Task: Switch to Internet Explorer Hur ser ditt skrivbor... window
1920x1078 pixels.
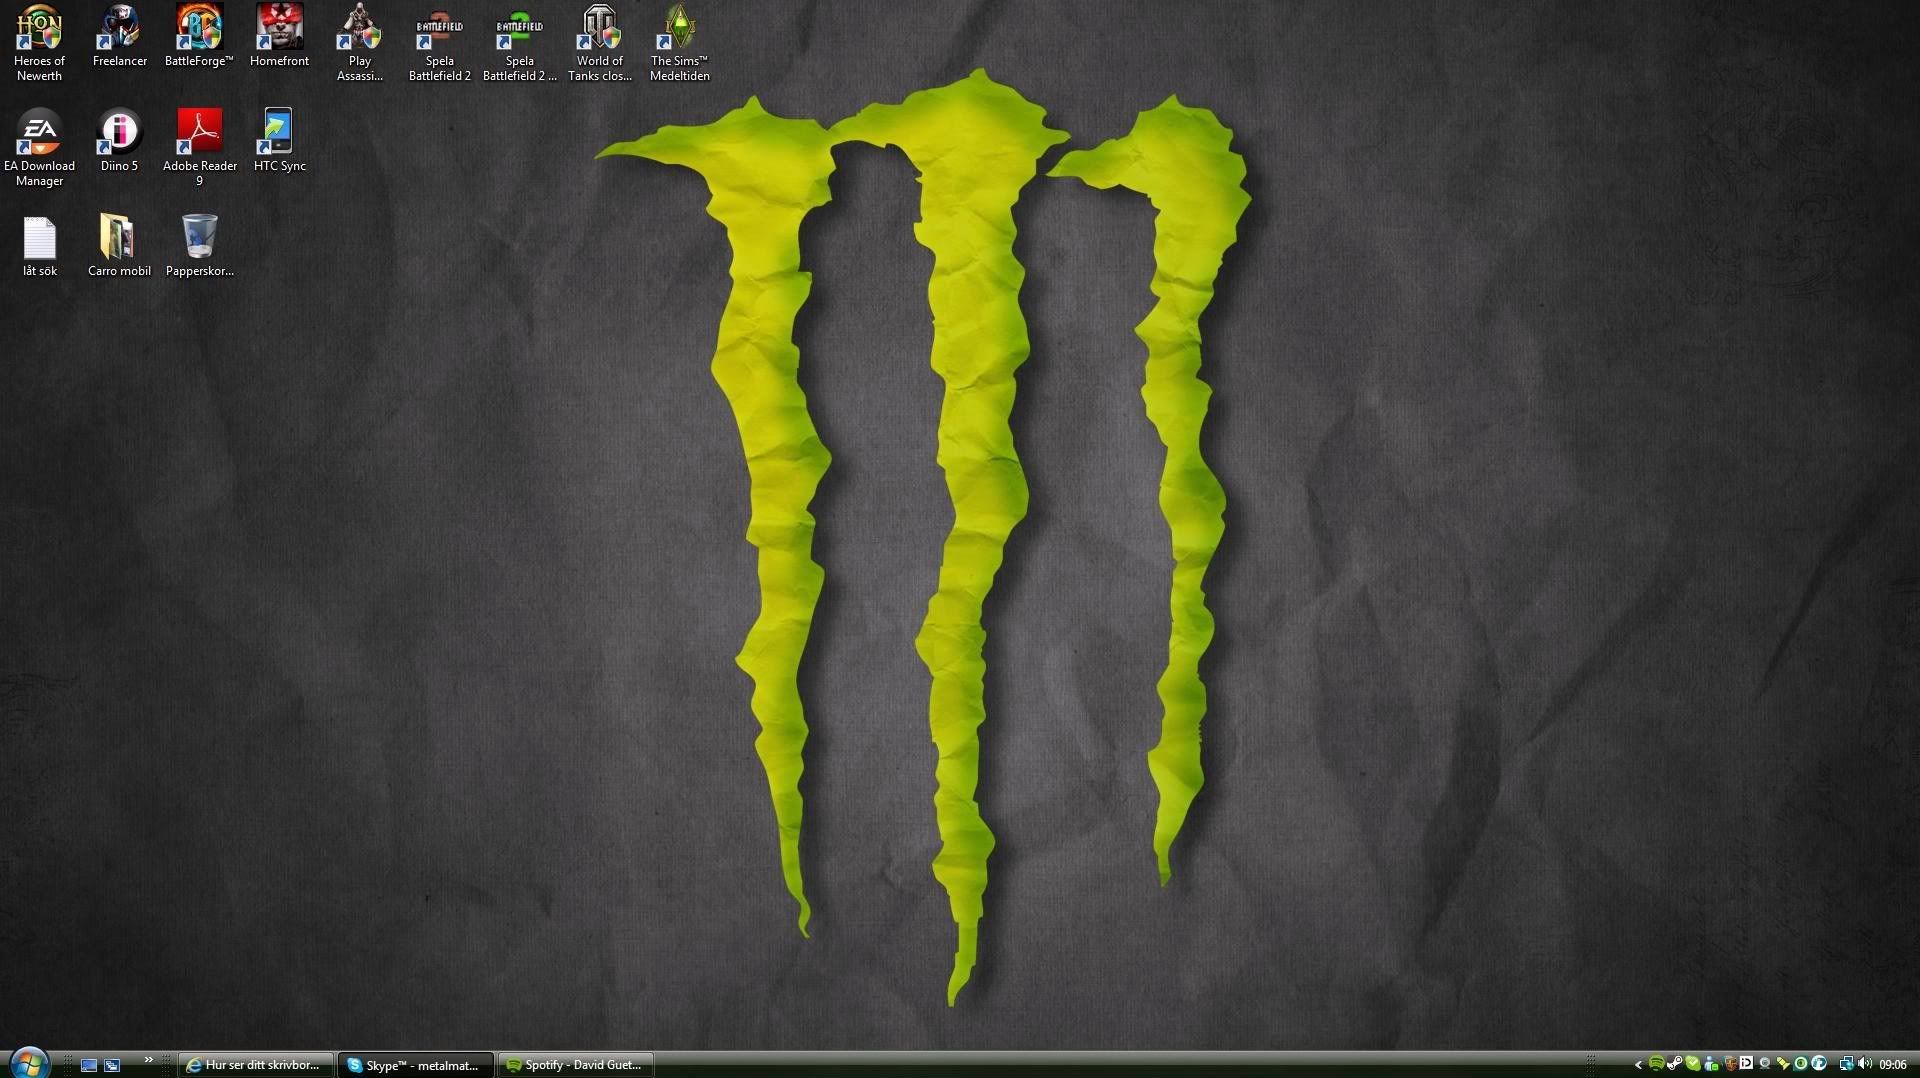Action: coord(255,1065)
